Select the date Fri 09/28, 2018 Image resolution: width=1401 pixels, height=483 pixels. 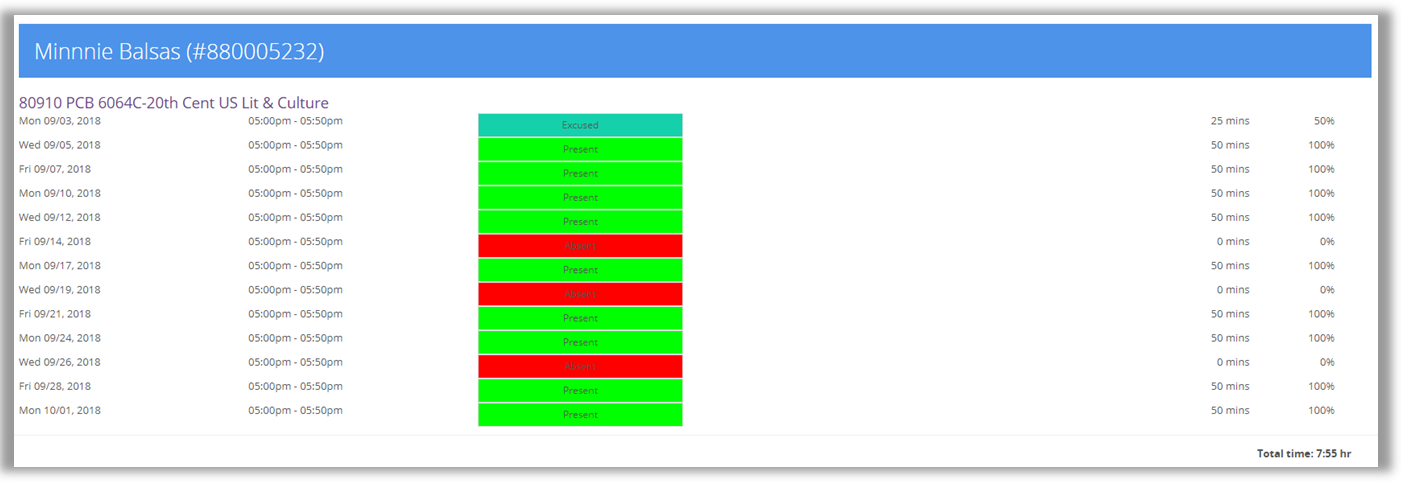55,386
